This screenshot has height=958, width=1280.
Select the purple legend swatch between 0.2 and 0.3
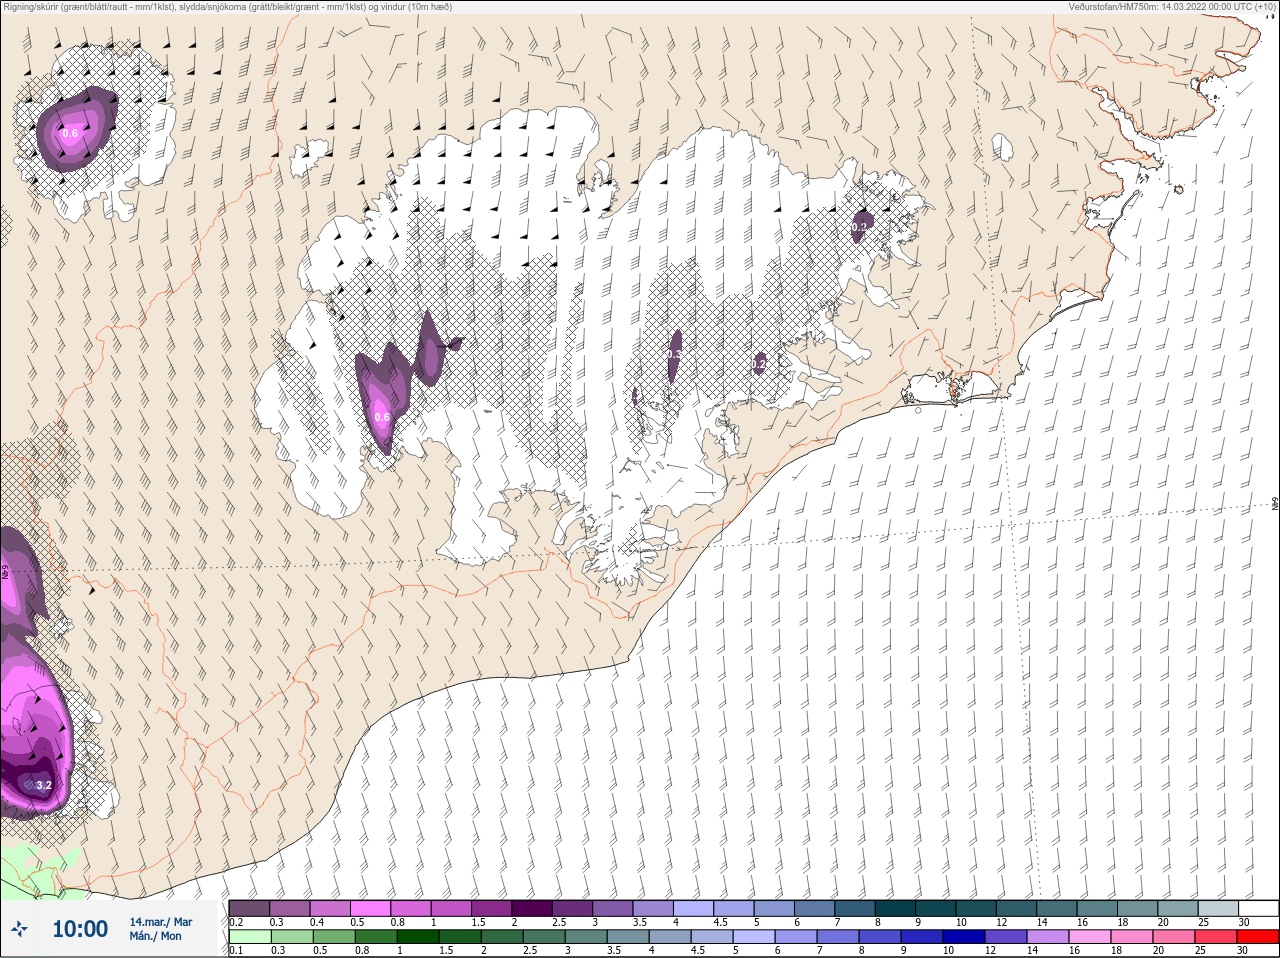point(249,908)
